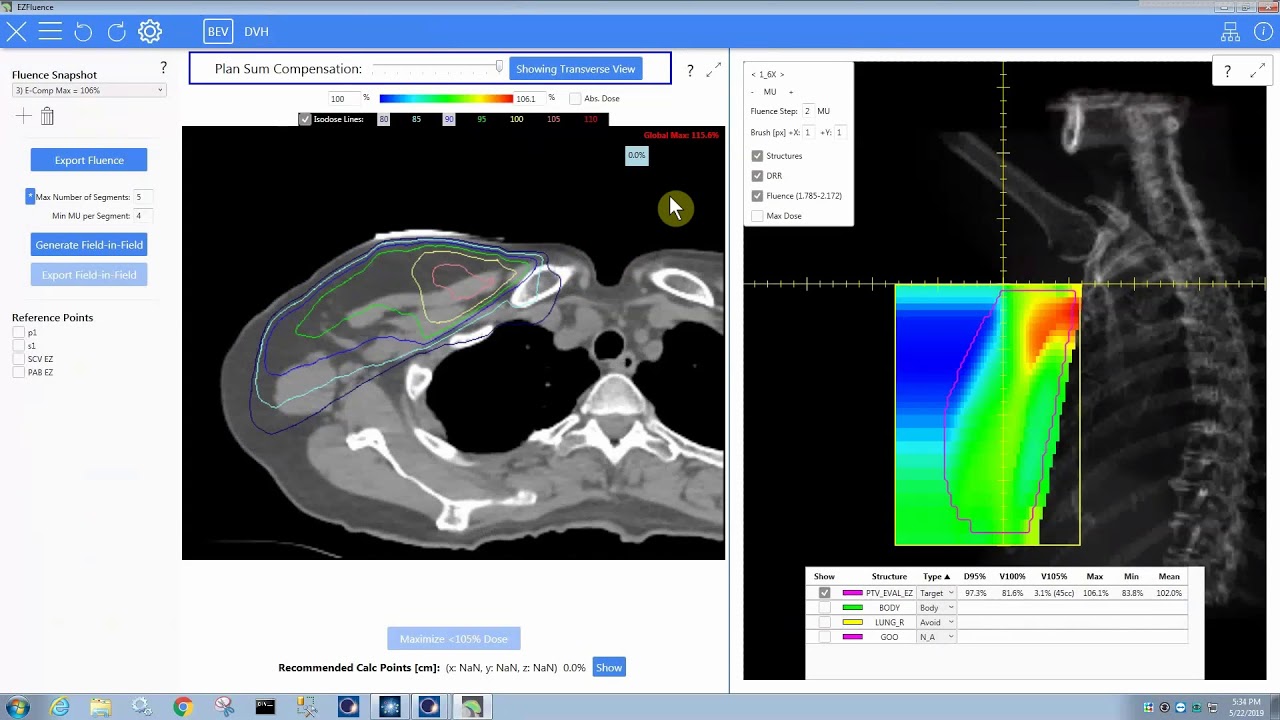Viewport: 1280px width, 720px height.
Task: Toggle Abs. Dose checkbox
Action: click(x=575, y=99)
